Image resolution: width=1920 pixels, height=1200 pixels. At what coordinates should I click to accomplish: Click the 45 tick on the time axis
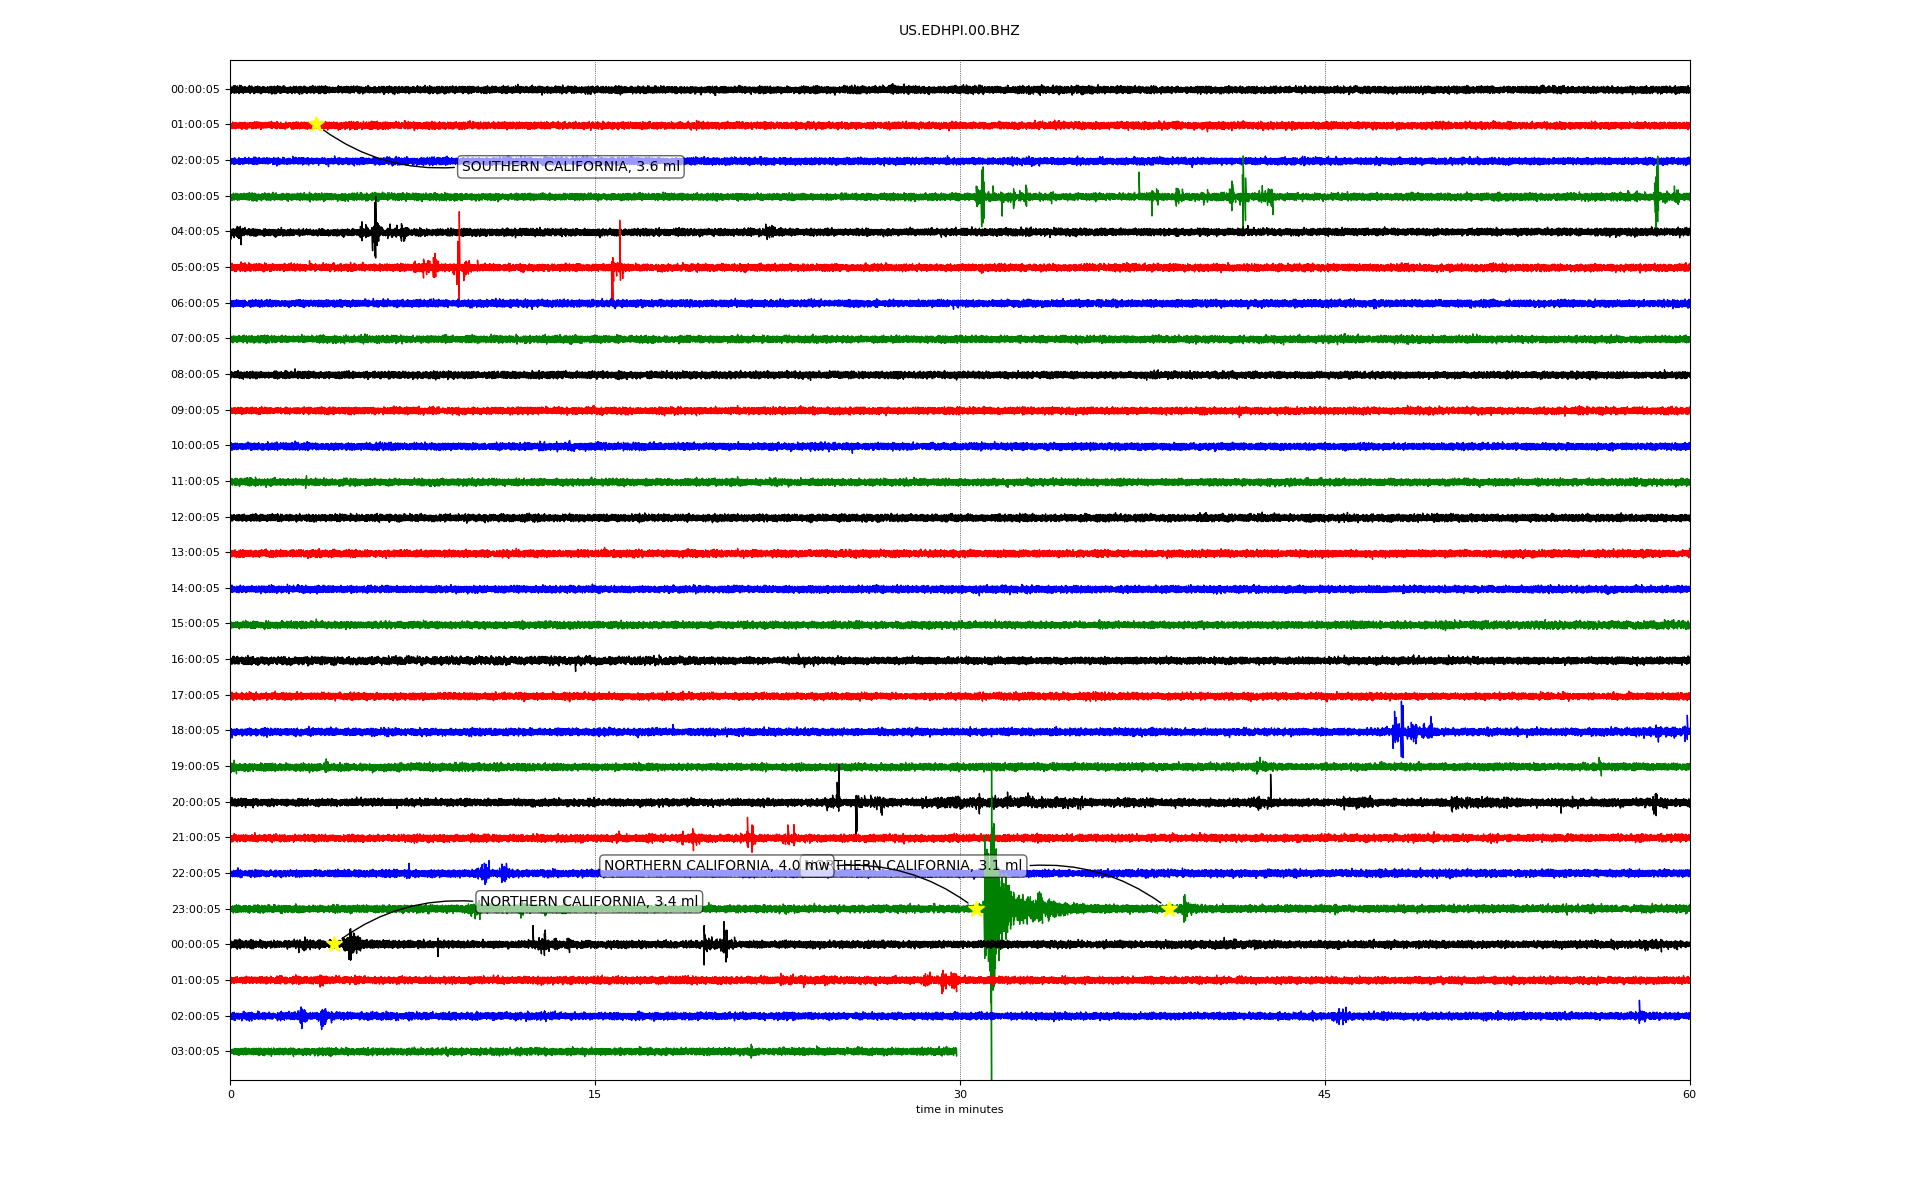point(1325,1094)
